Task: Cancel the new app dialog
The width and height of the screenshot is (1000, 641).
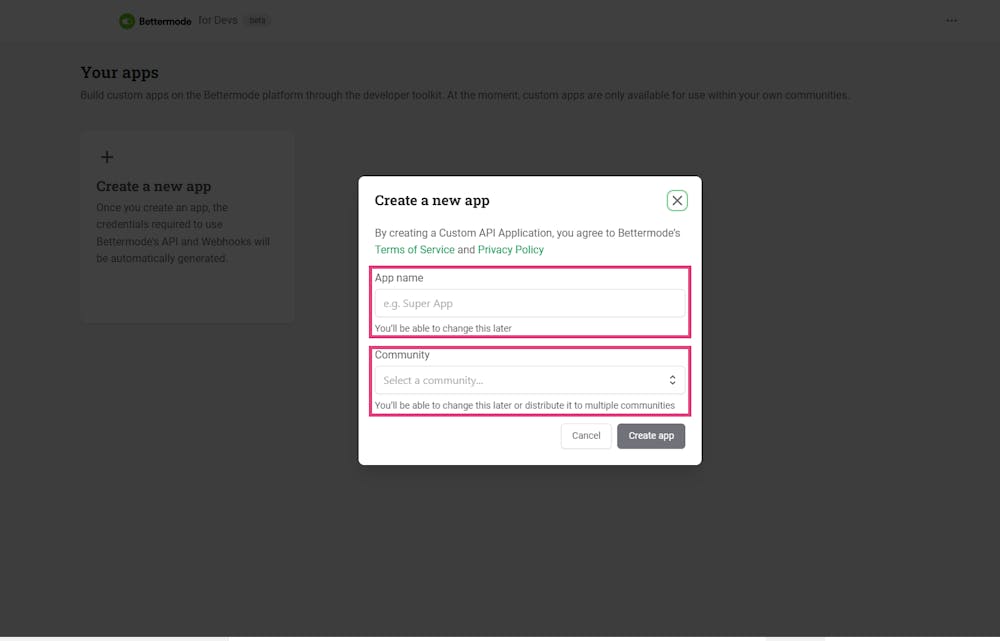Action: (x=586, y=436)
